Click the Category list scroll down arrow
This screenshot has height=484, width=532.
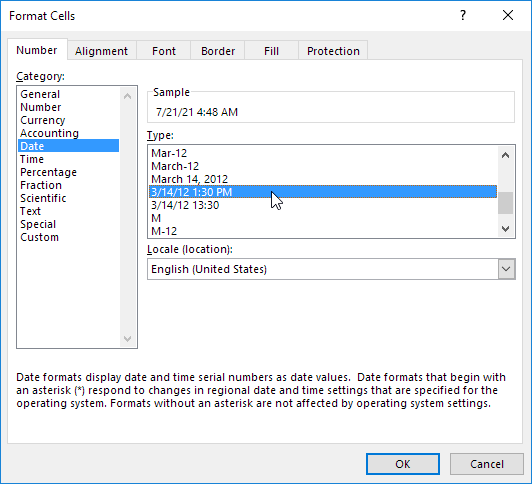click(x=128, y=338)
